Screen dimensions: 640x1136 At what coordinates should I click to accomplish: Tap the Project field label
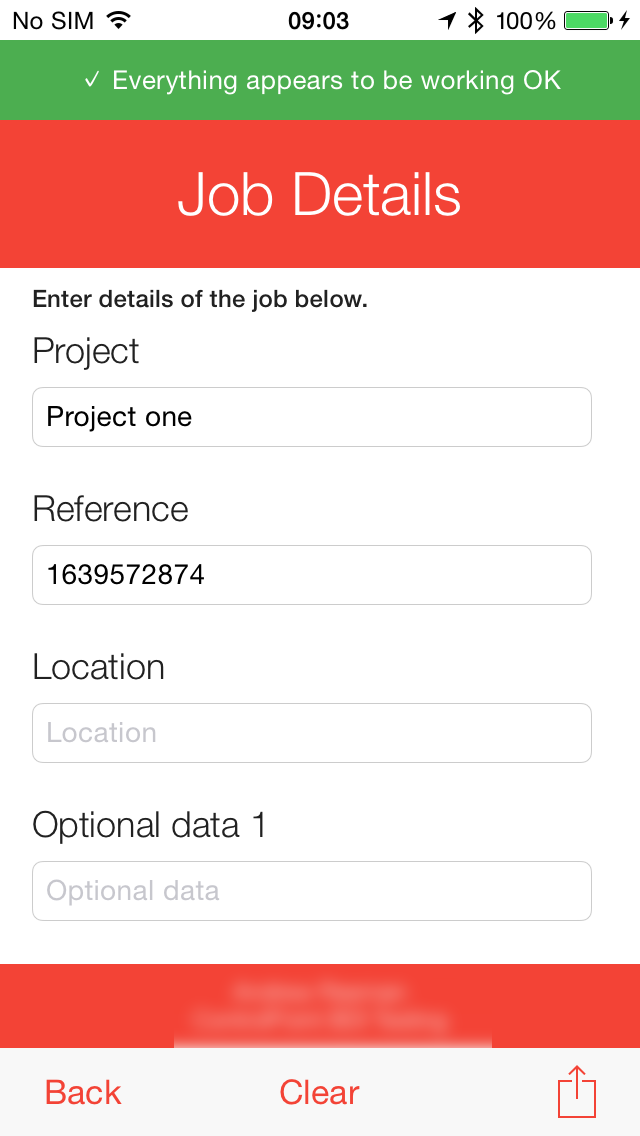86,351
